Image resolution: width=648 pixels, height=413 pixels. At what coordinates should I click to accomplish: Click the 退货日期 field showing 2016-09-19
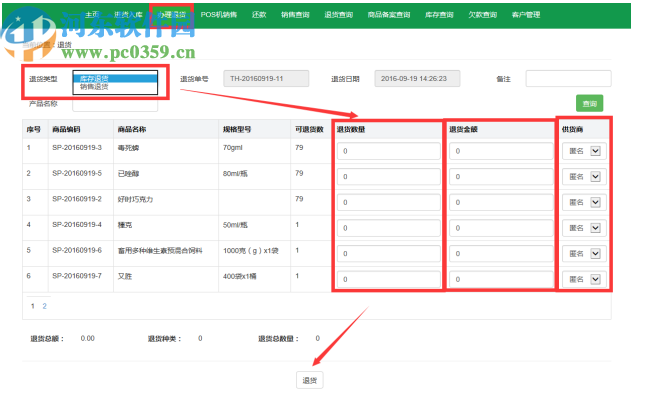417,79
